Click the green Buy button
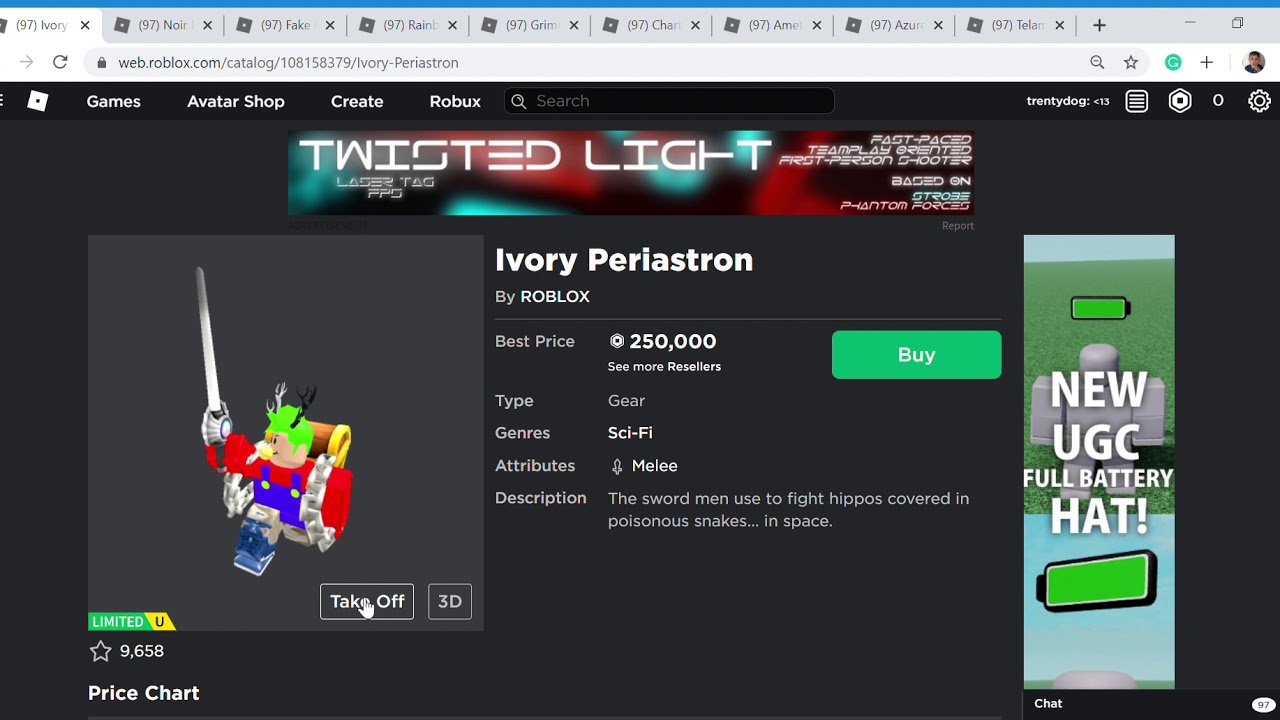The height and width of the screenshot is (720, 1280). (x=916, y=355)
